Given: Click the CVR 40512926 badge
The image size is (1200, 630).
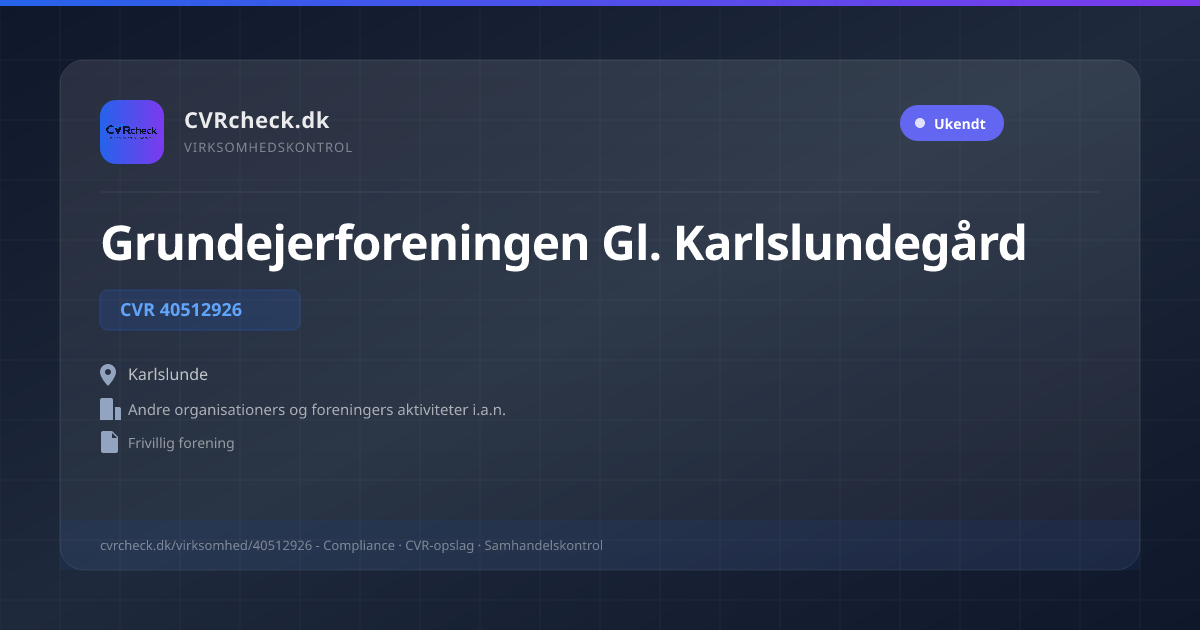Looking at the screenshot, I should point(200,310).
